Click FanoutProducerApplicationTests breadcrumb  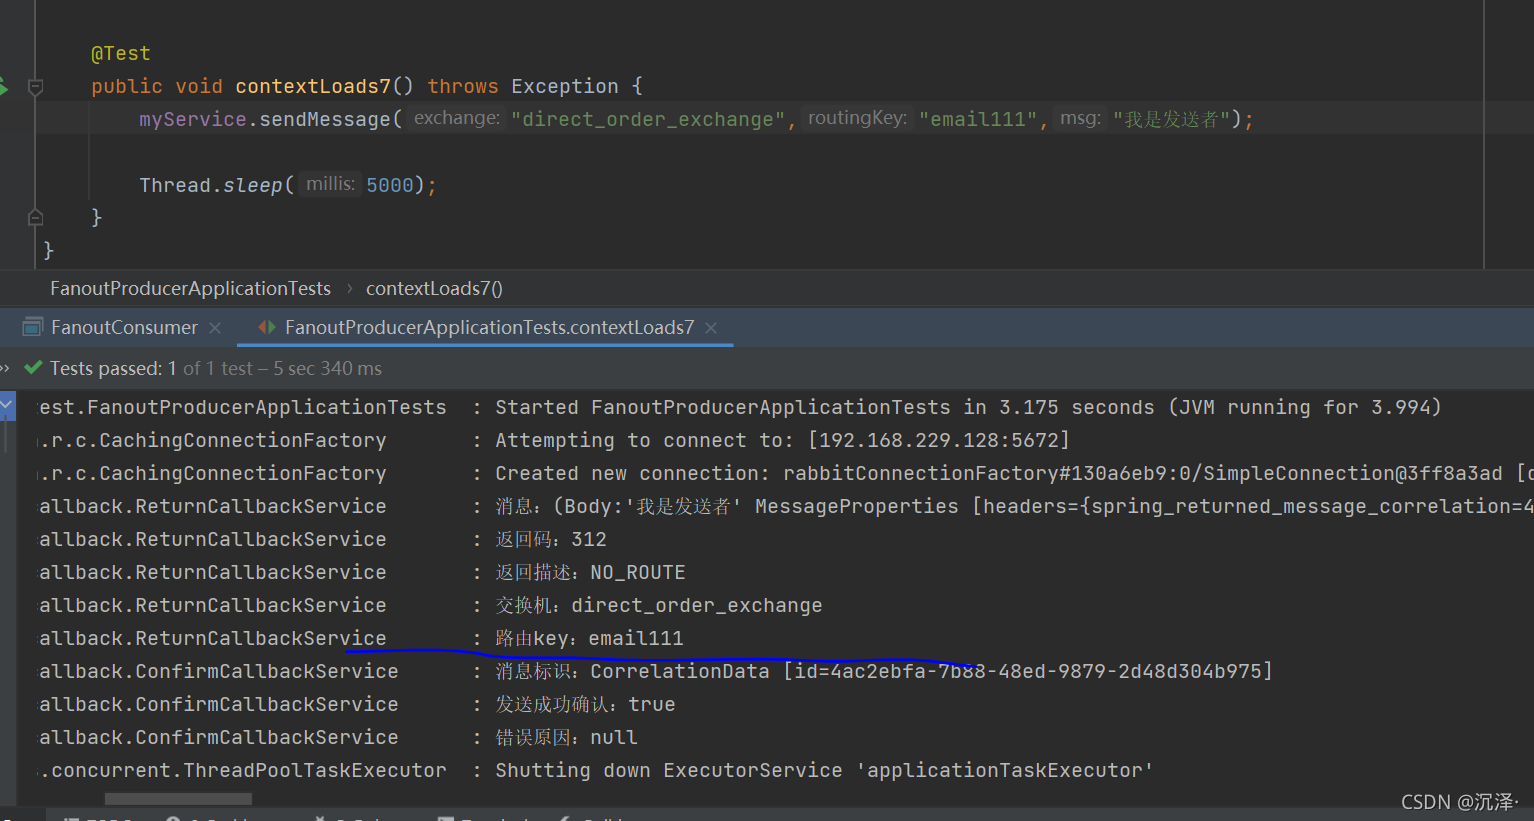point(190,288)
